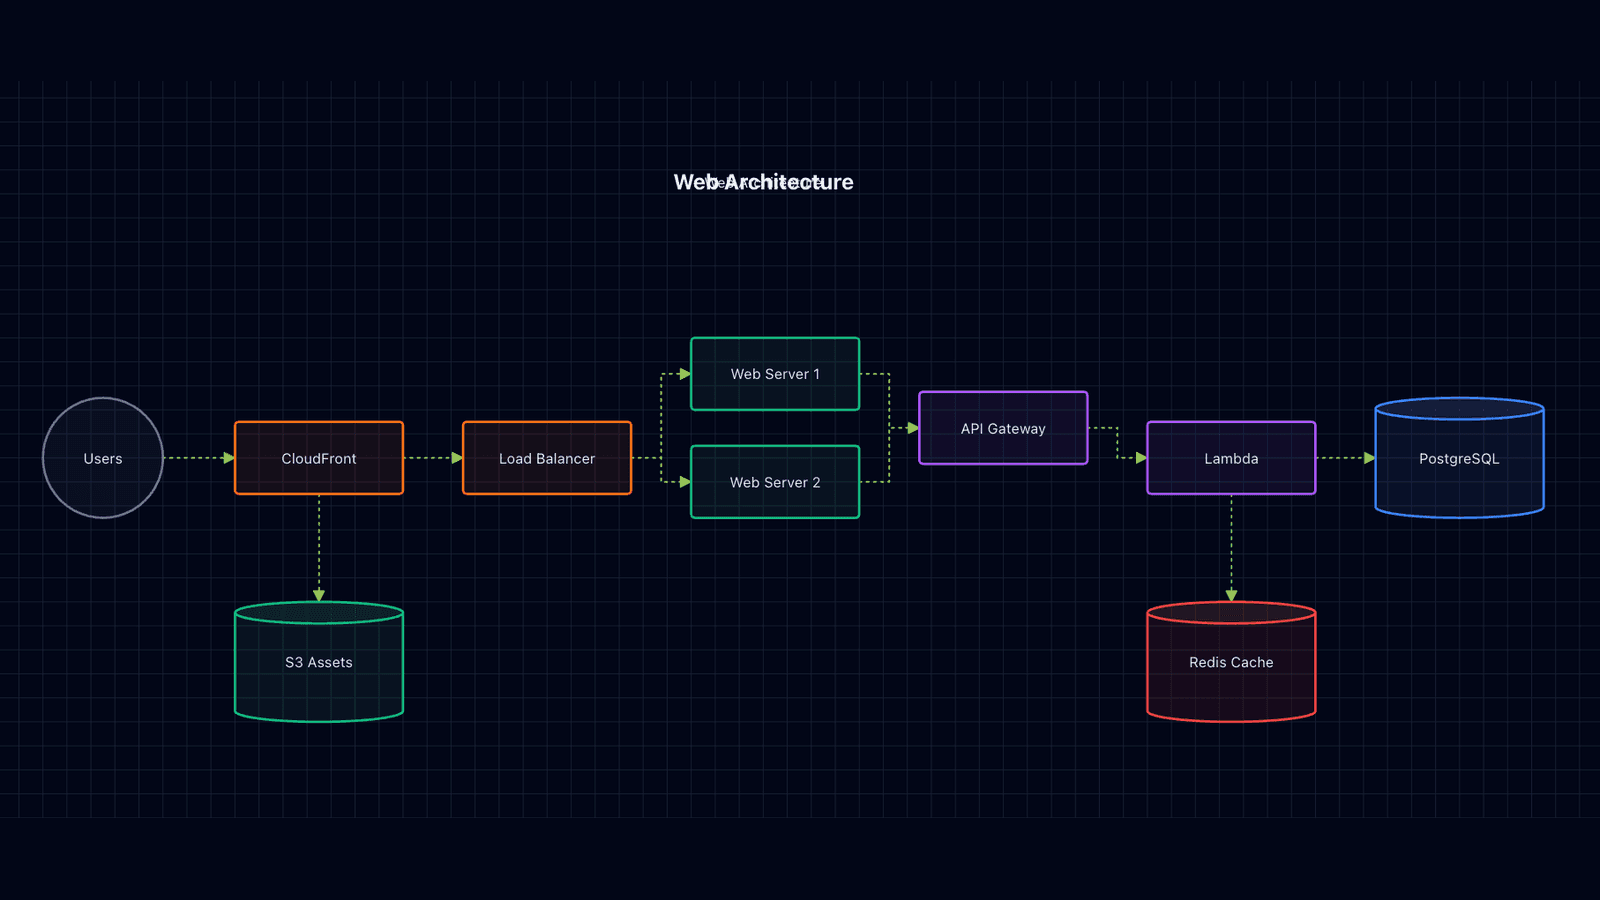Select the Web Server 1 node
This screenshot has width=1600, height=900.
pyautogui.click(x=775, y=374)
